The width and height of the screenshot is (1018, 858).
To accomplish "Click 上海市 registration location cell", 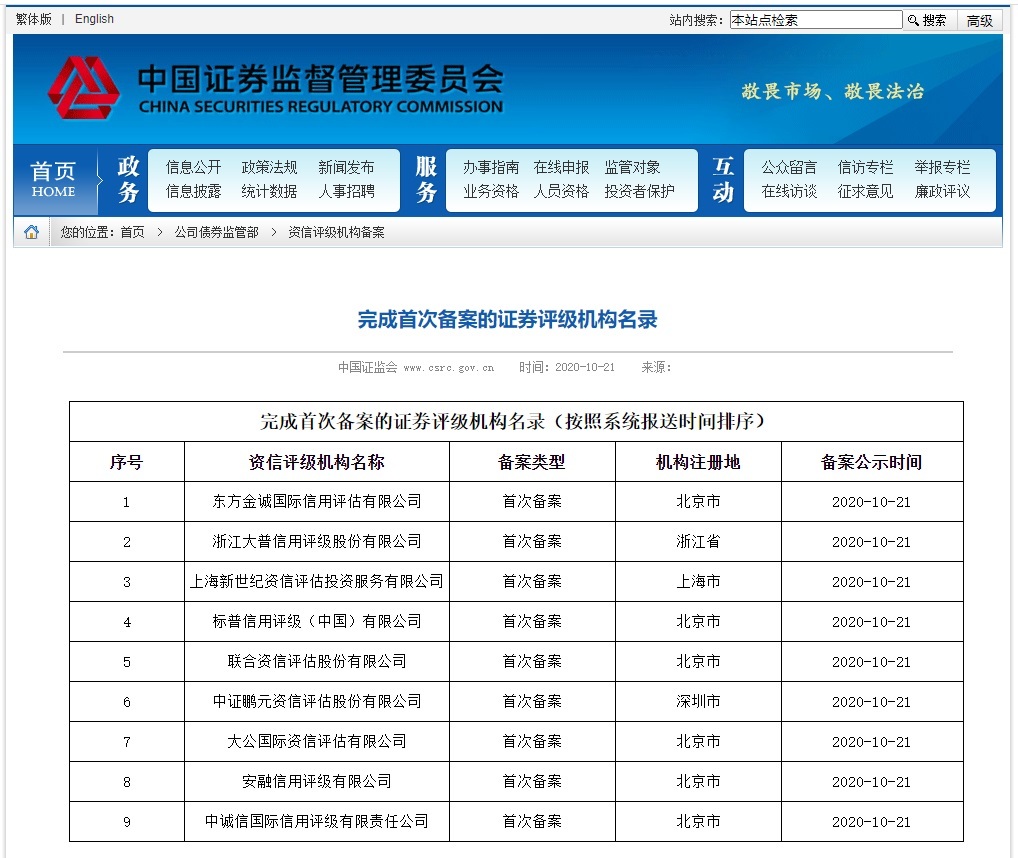I will click(698, 581).
